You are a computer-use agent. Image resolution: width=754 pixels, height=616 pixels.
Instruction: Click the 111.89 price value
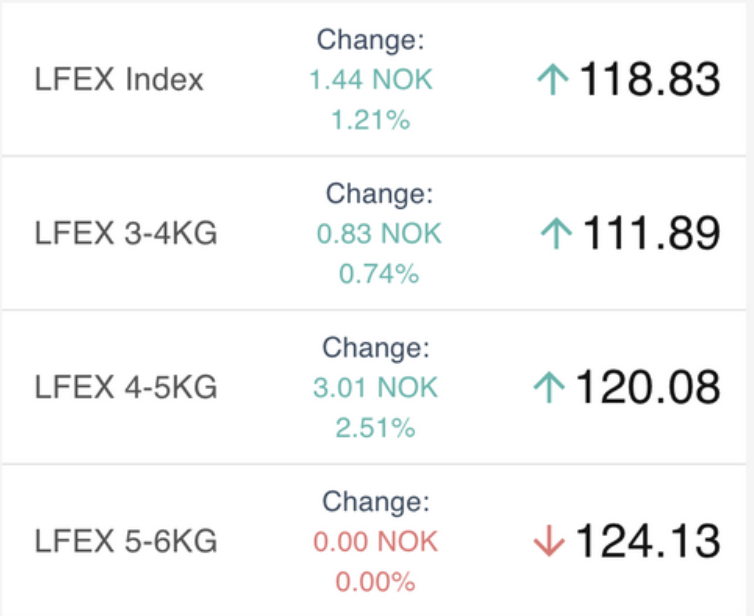[x=652, y=233]
